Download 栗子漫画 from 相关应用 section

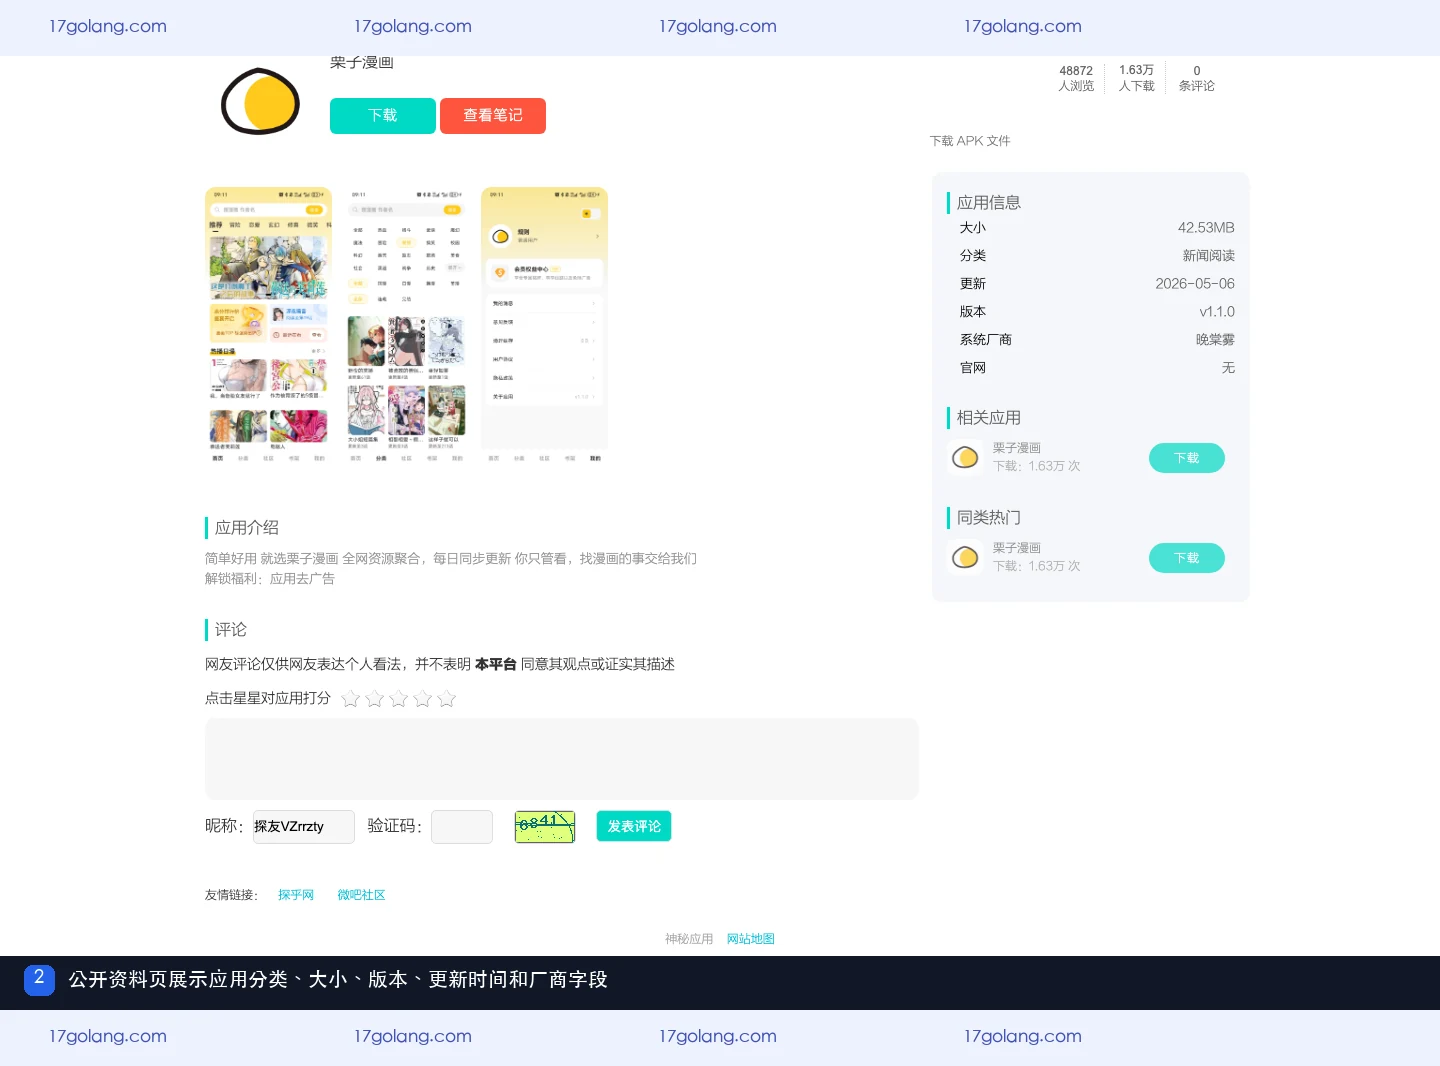click(x=1186, y=458)
